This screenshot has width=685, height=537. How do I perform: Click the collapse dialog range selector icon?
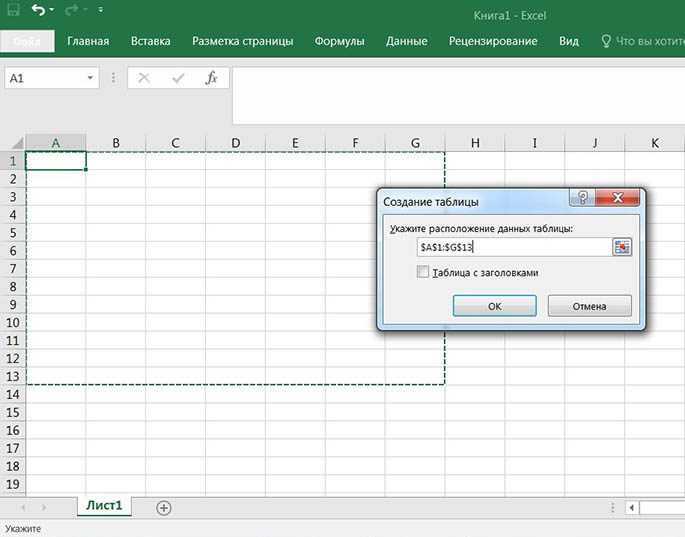622,247
